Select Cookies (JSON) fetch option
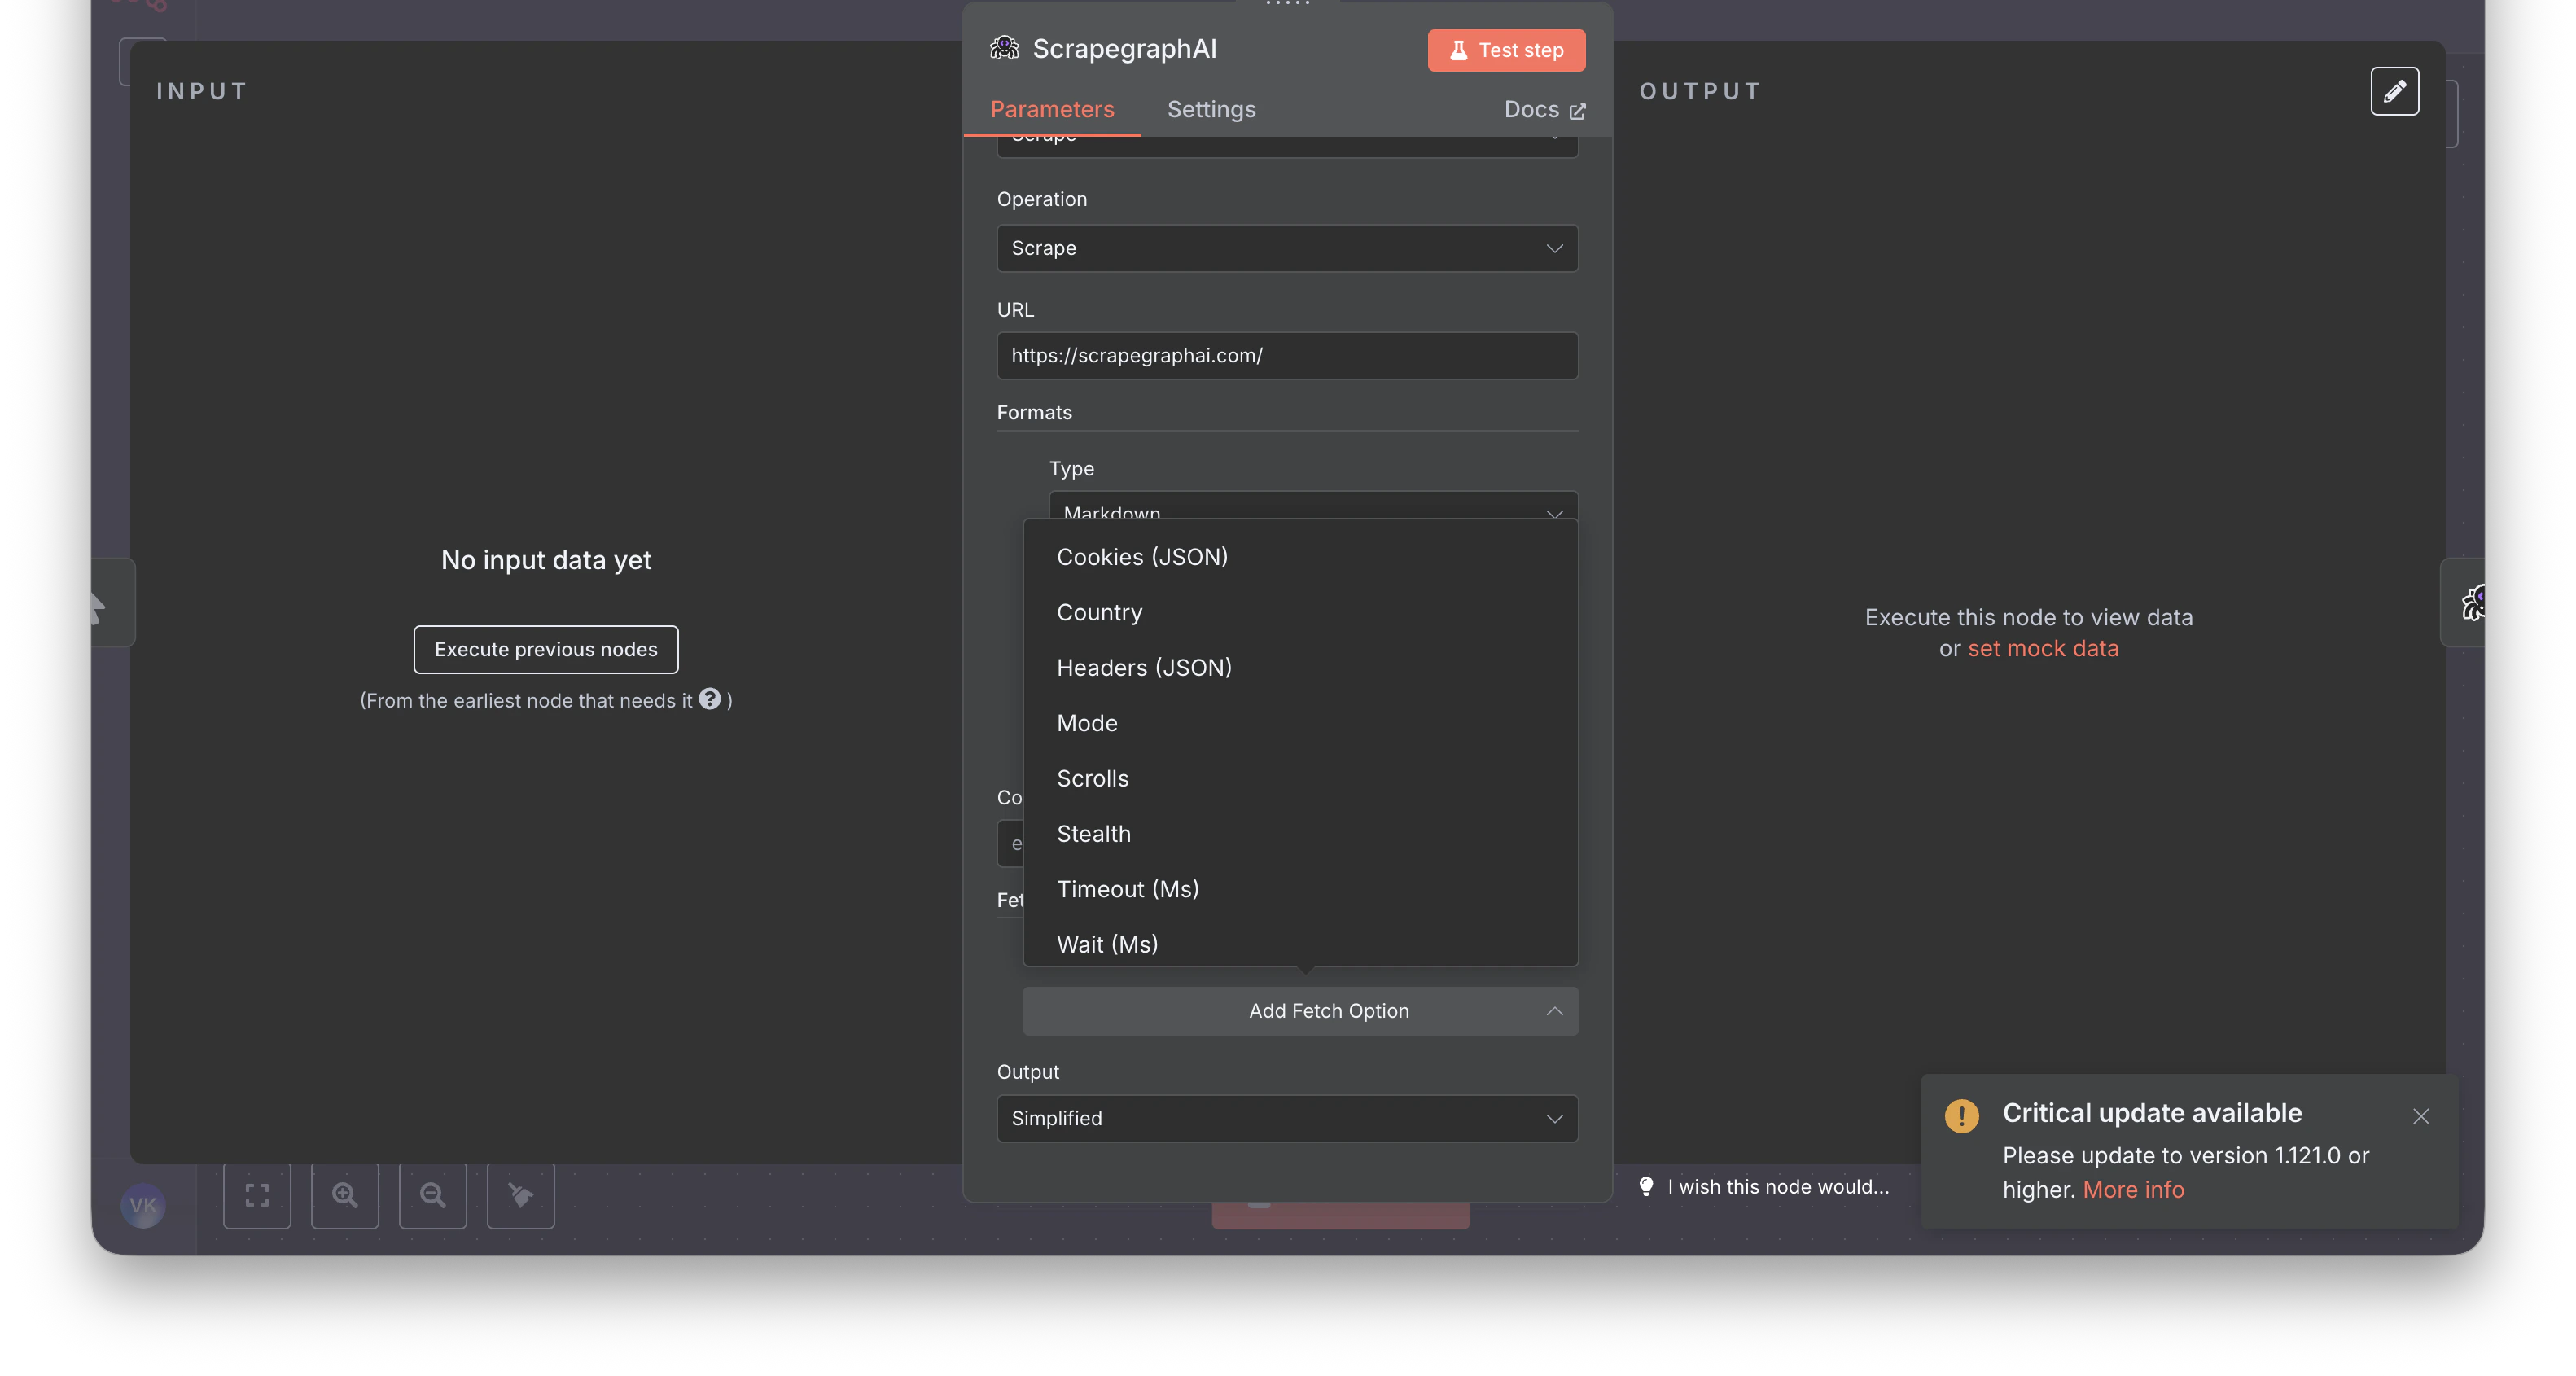This screenshot has height=1376, width=2576. [x=1300, y=557]
